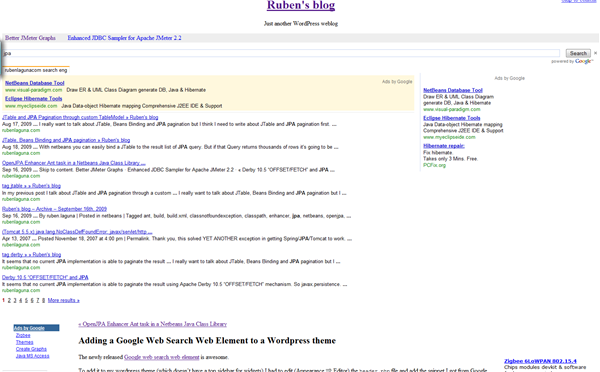Open the Hibernate repair sidebar ad
Screen dimensions: 600x372
coord(444,146)
